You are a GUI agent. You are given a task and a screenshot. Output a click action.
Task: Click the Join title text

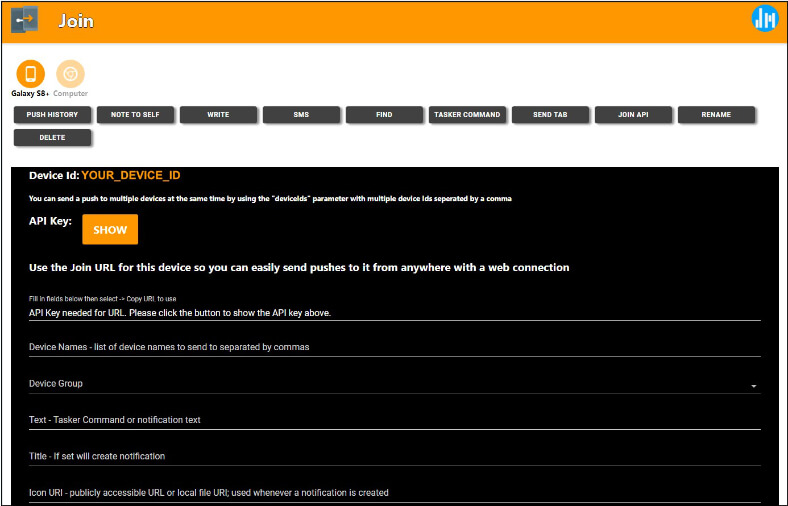76,21
